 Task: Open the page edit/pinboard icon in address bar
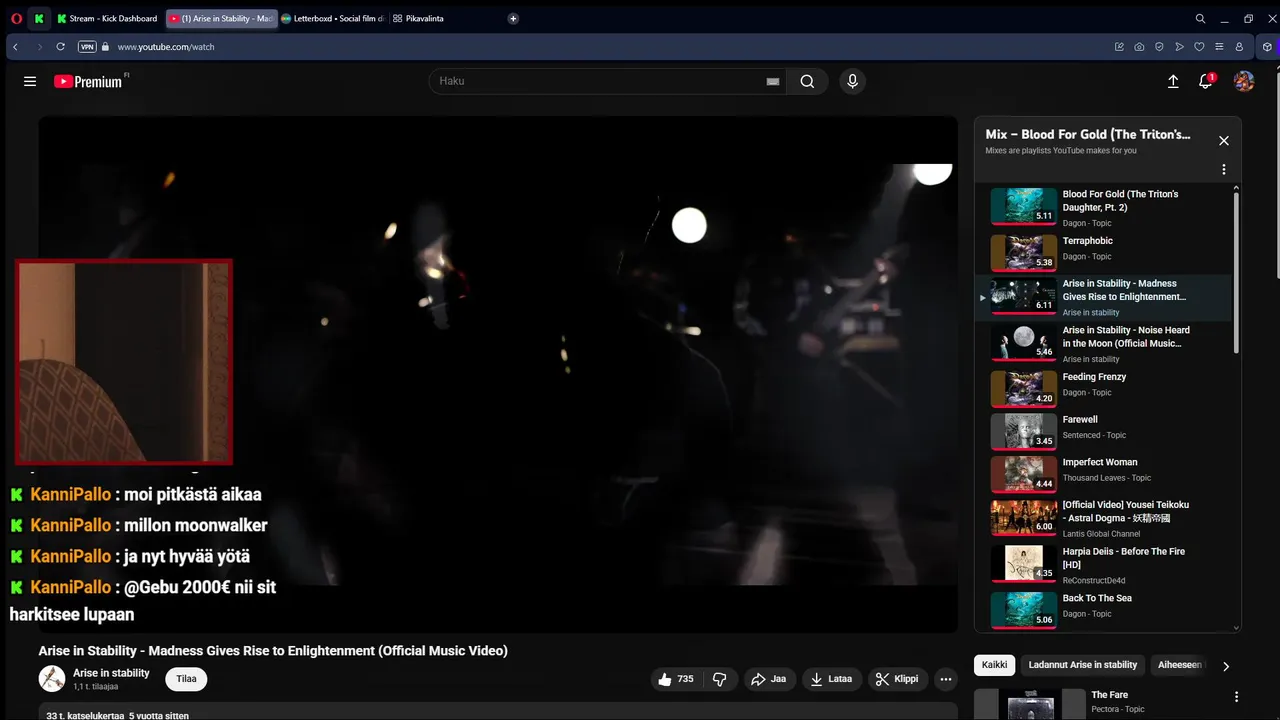pos(1119,47)
